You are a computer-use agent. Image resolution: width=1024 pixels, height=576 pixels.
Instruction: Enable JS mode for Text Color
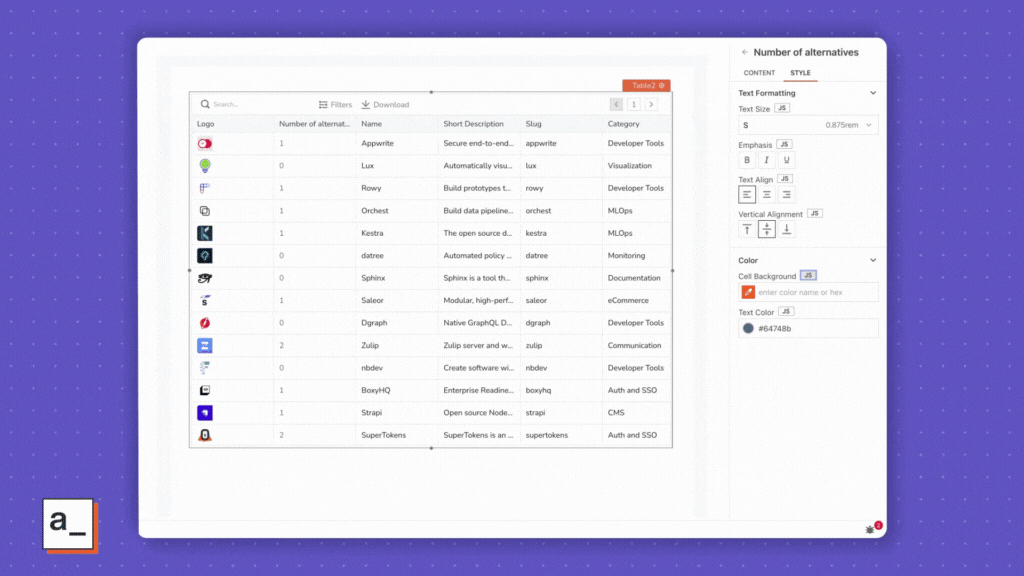786,312
